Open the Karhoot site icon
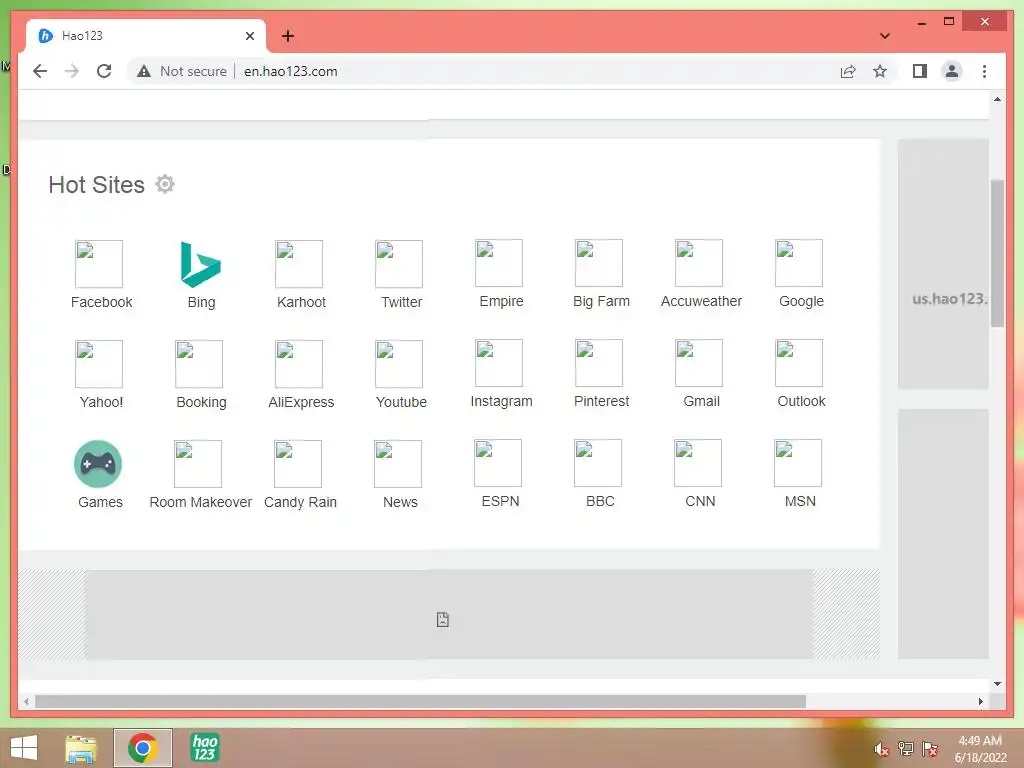 pyautogui.click(x=299, y=264)
